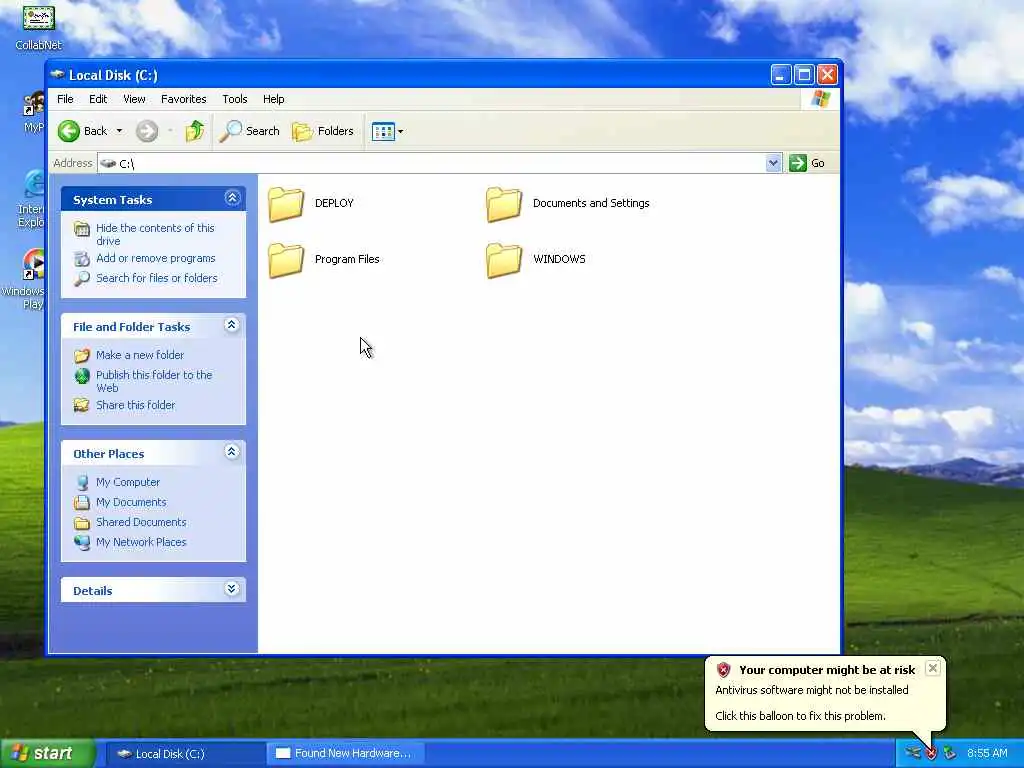Collapse the Other Places panel
Screen dimensions: 1024x768
click(232, 452)
